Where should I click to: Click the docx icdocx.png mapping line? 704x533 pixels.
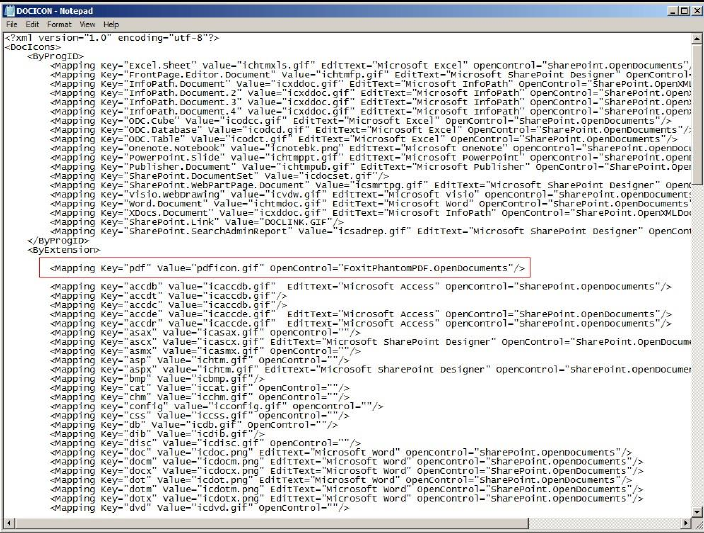(346, 471)
